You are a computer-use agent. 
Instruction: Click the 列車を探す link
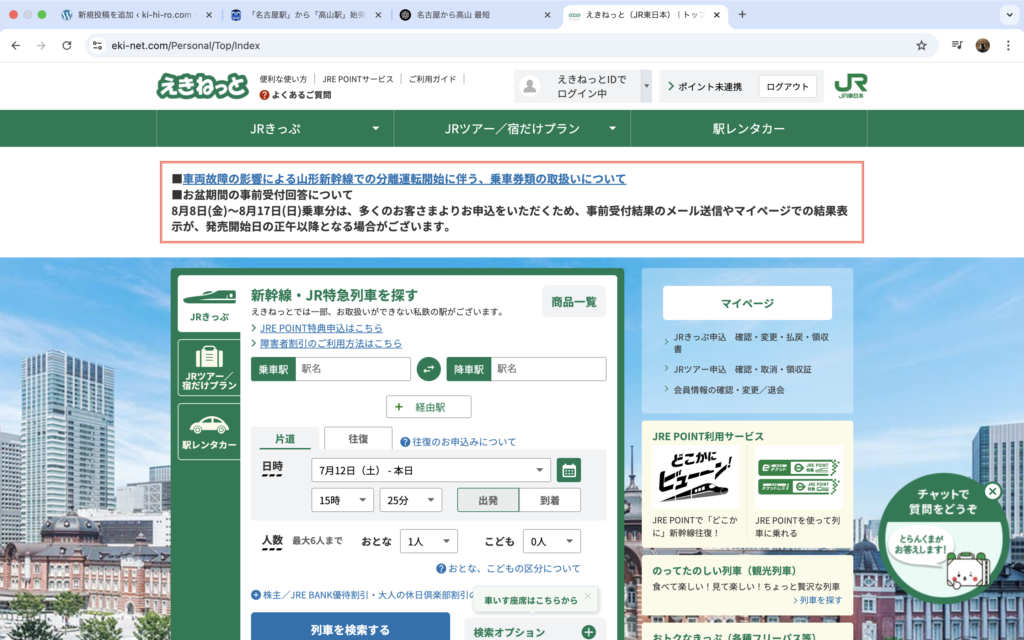tap(820, 600)
